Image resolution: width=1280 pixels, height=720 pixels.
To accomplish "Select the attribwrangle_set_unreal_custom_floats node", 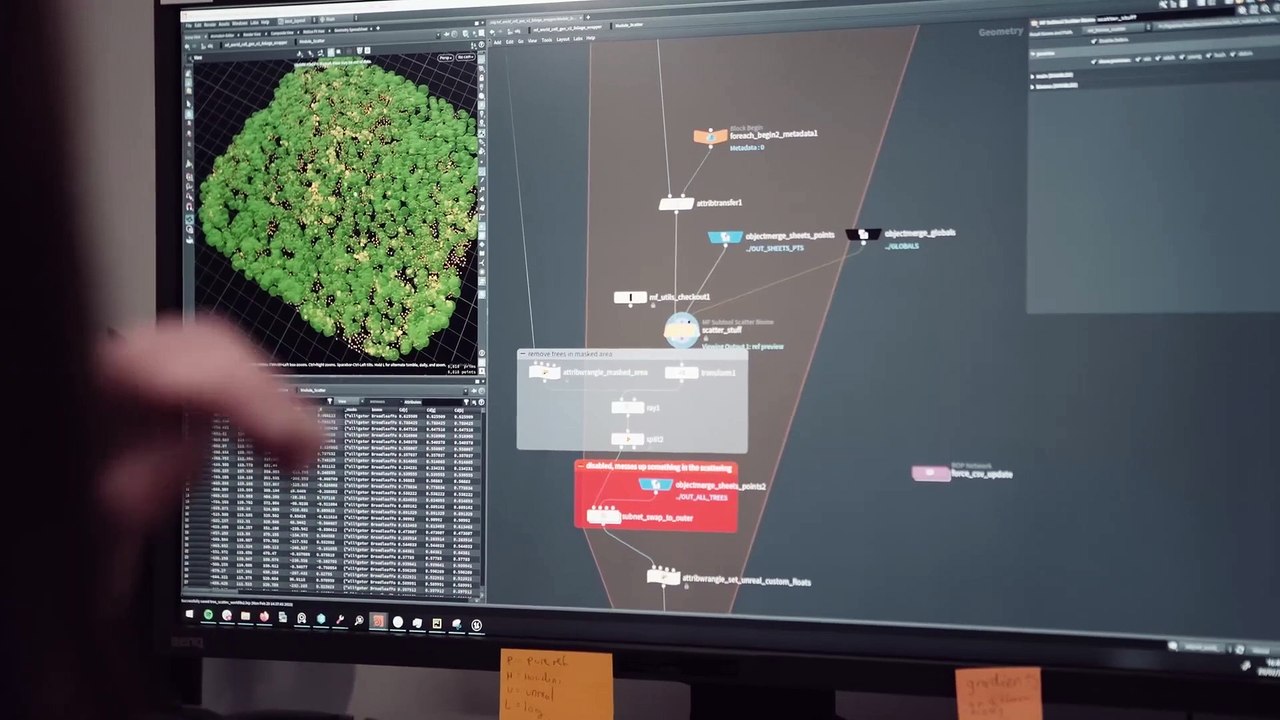I will pos(663,576).
